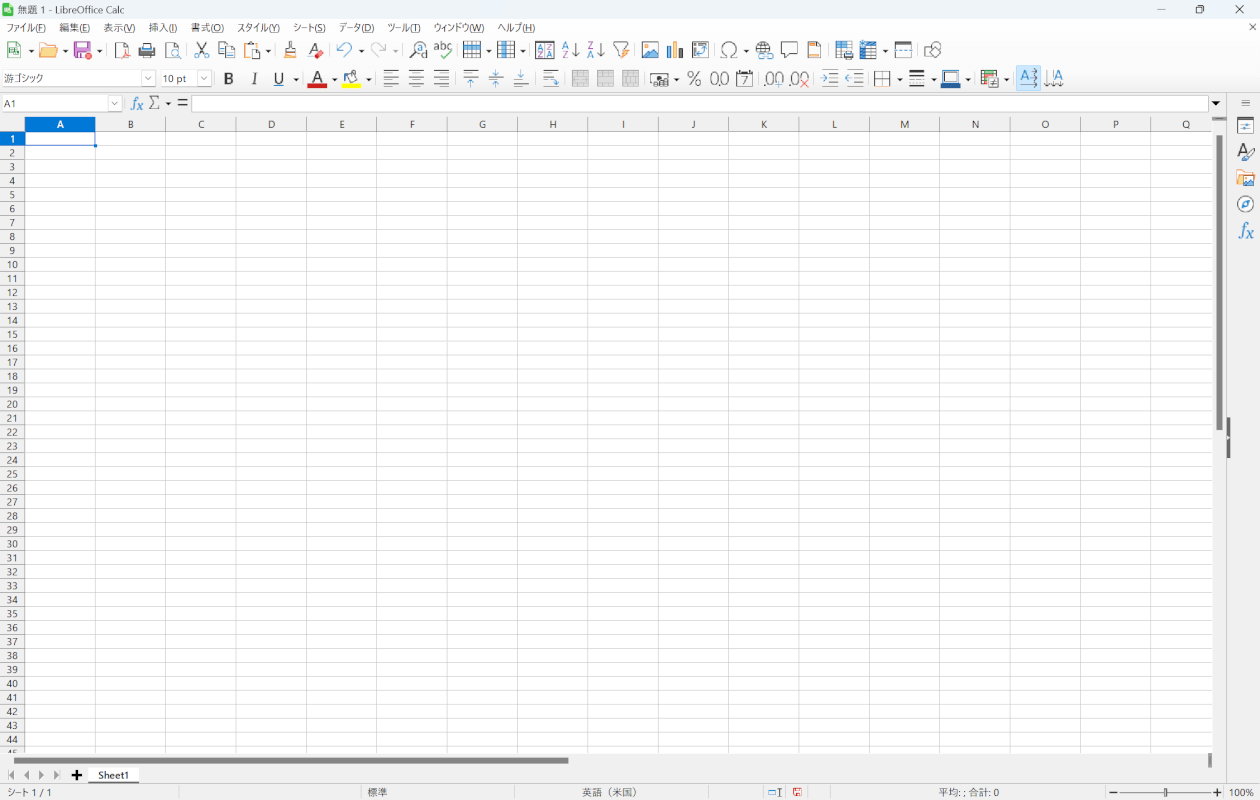
Task: Select the Sheet1 tab
Action: click(113, 775)
